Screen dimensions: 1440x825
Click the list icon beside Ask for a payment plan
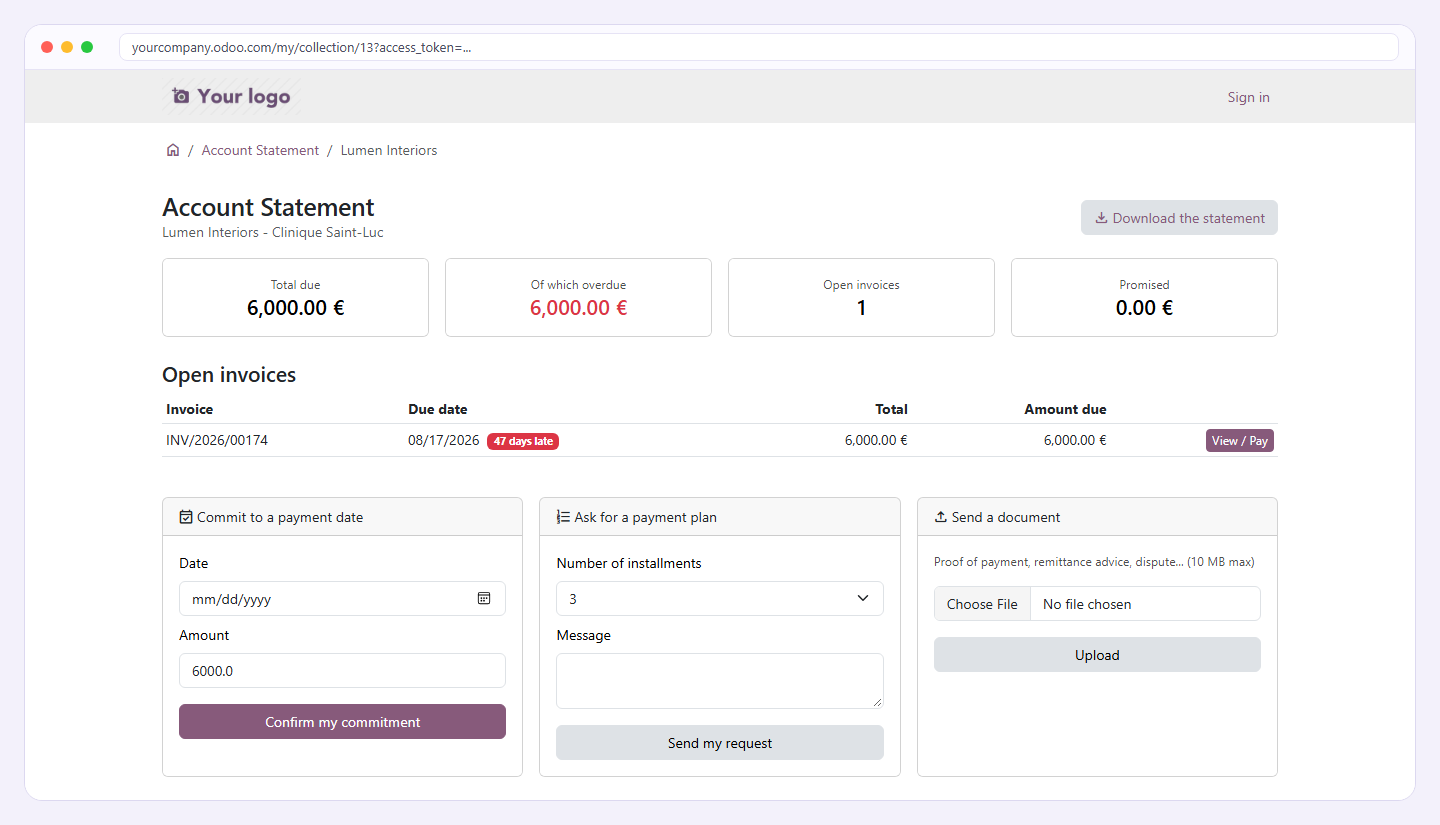pos(563,517)
